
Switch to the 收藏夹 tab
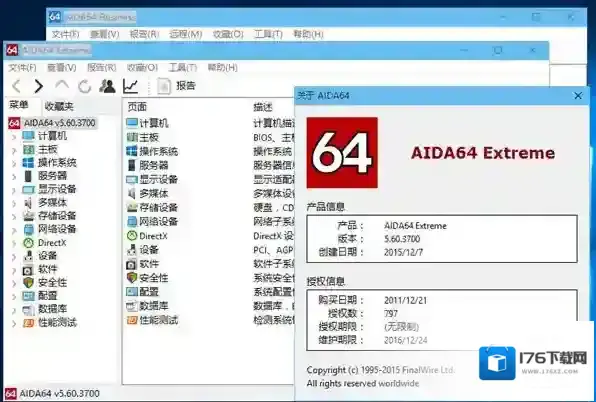click(59, 106)
